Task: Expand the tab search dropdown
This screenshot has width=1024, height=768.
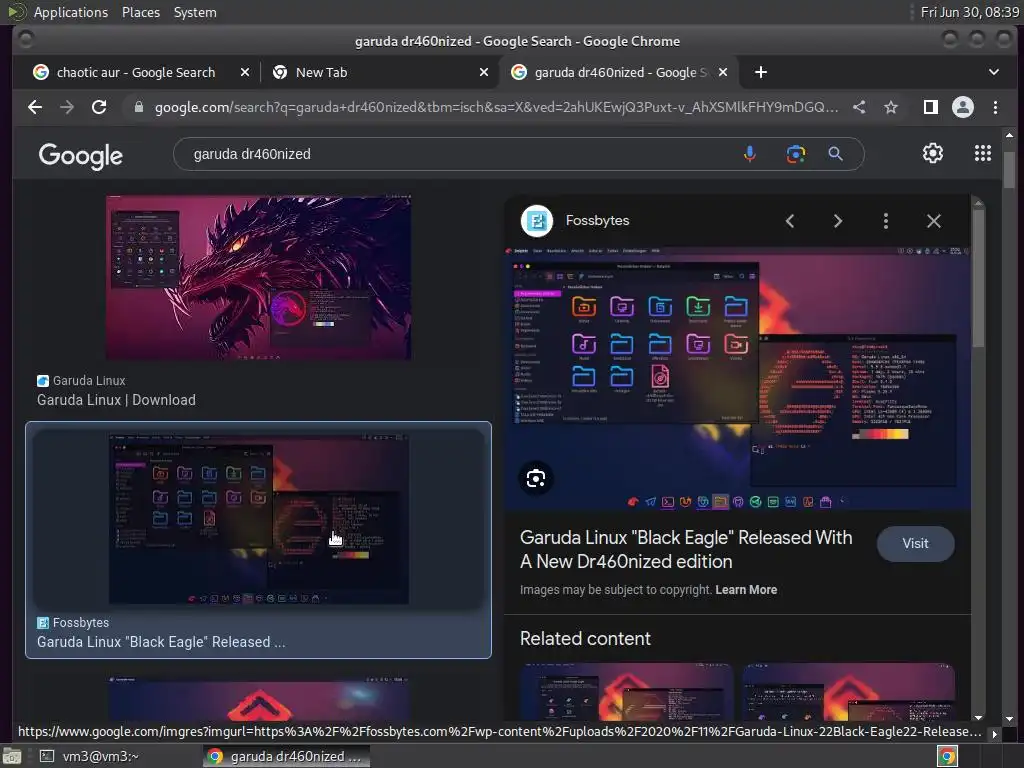Action: (x=993, y=72)
